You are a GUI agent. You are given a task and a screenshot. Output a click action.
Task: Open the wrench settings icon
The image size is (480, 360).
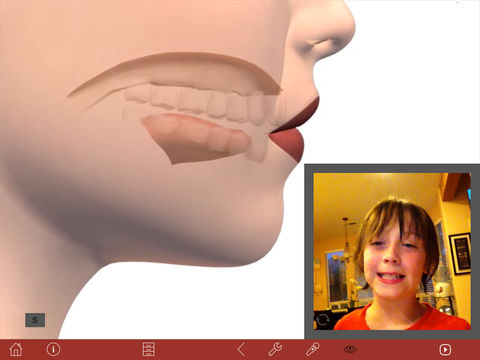(x=275, y=349)
